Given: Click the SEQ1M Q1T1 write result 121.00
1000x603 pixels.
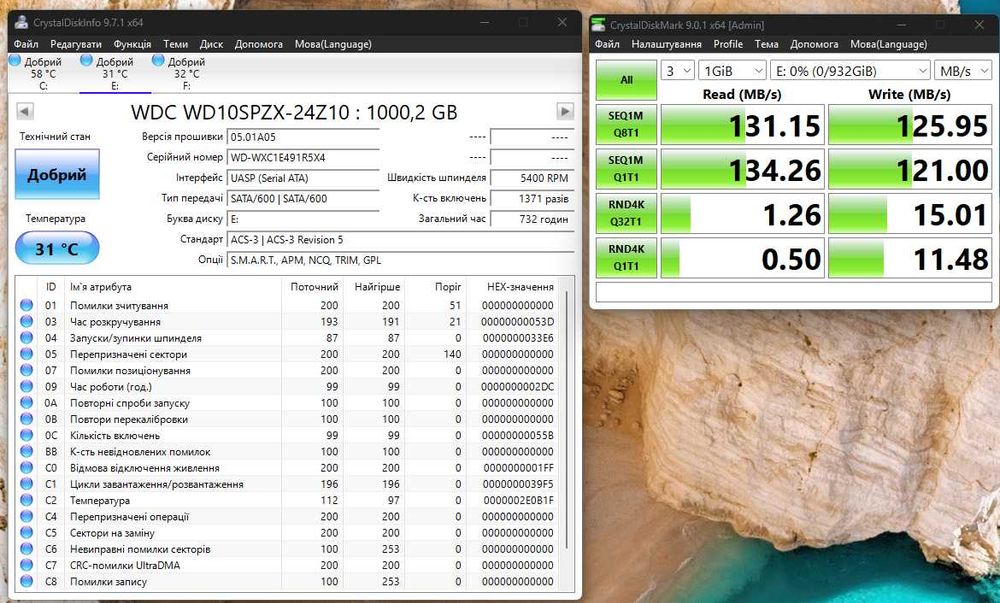Looking at the screenshot, I should click(910, 170).
